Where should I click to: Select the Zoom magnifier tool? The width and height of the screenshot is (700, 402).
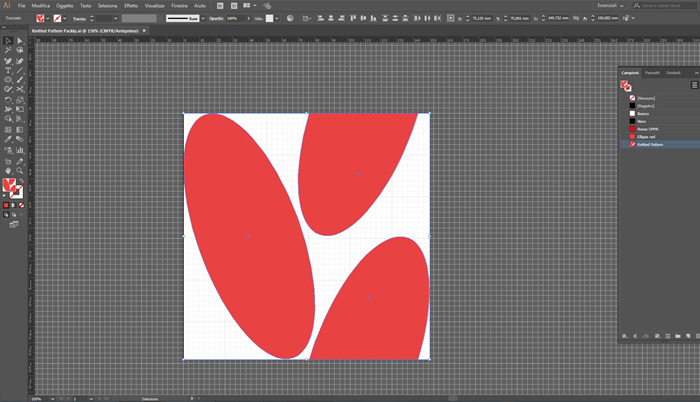pos(20,171)
